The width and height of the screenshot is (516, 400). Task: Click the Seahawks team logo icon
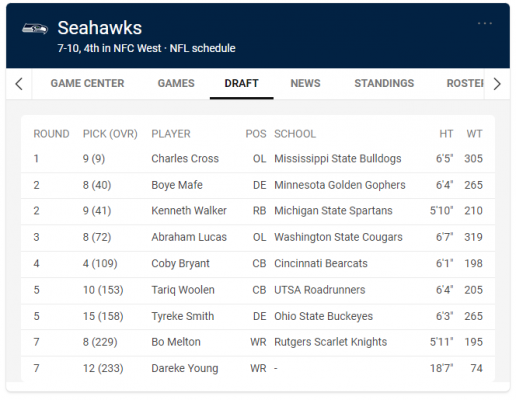coord(35,29)
